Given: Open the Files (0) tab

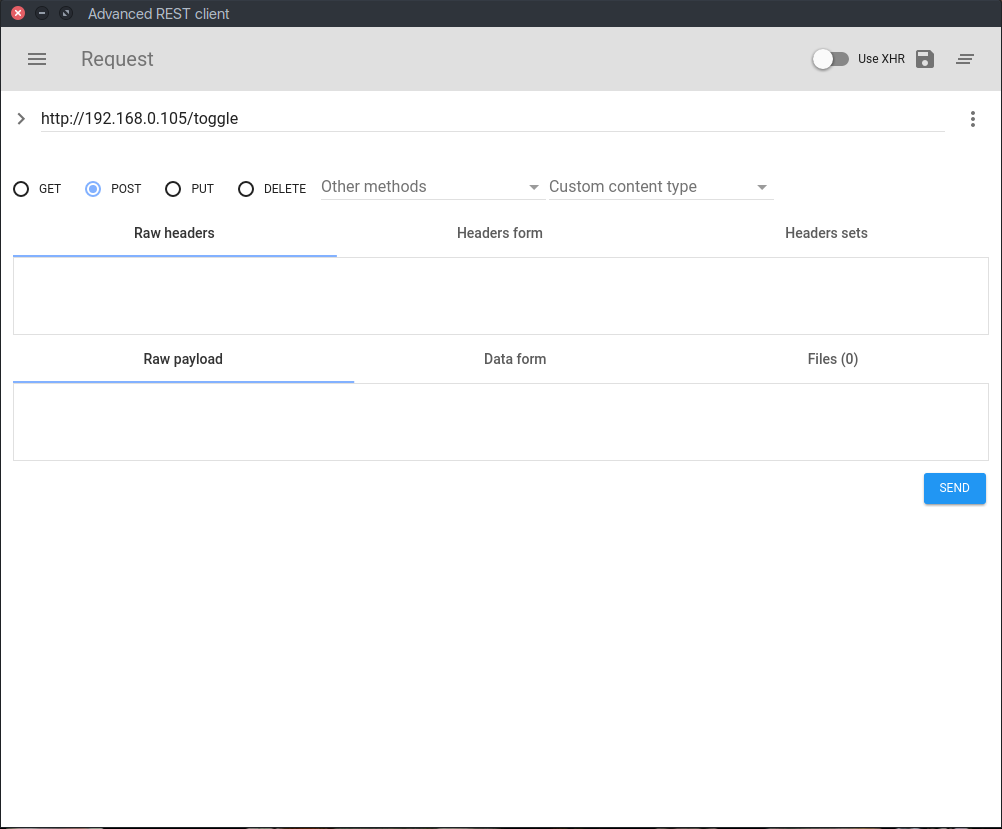Looking at the screenshot, I should point(832,359).
